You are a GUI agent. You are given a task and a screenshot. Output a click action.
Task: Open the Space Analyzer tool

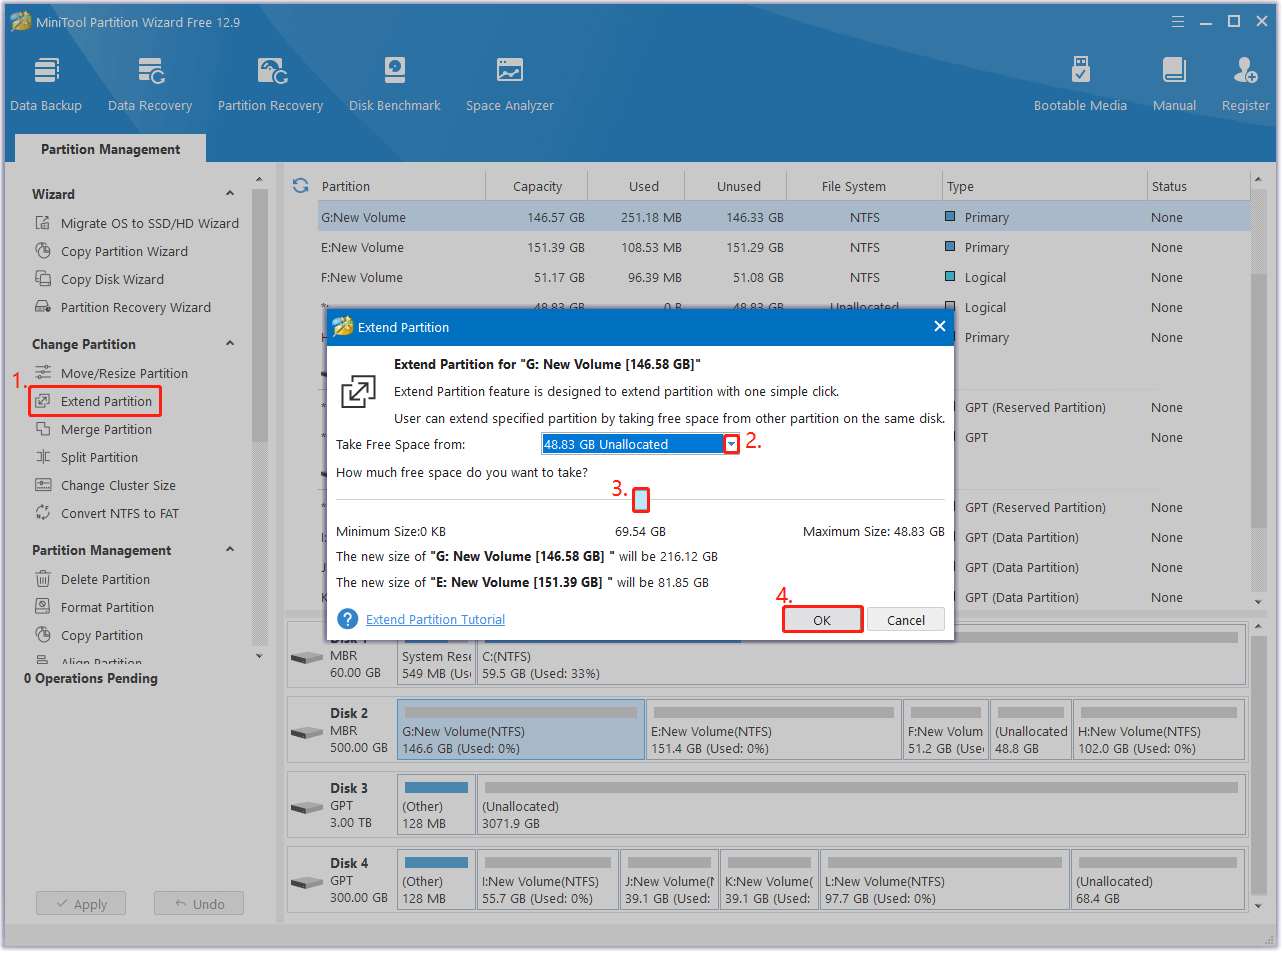[x=510, y=84]
